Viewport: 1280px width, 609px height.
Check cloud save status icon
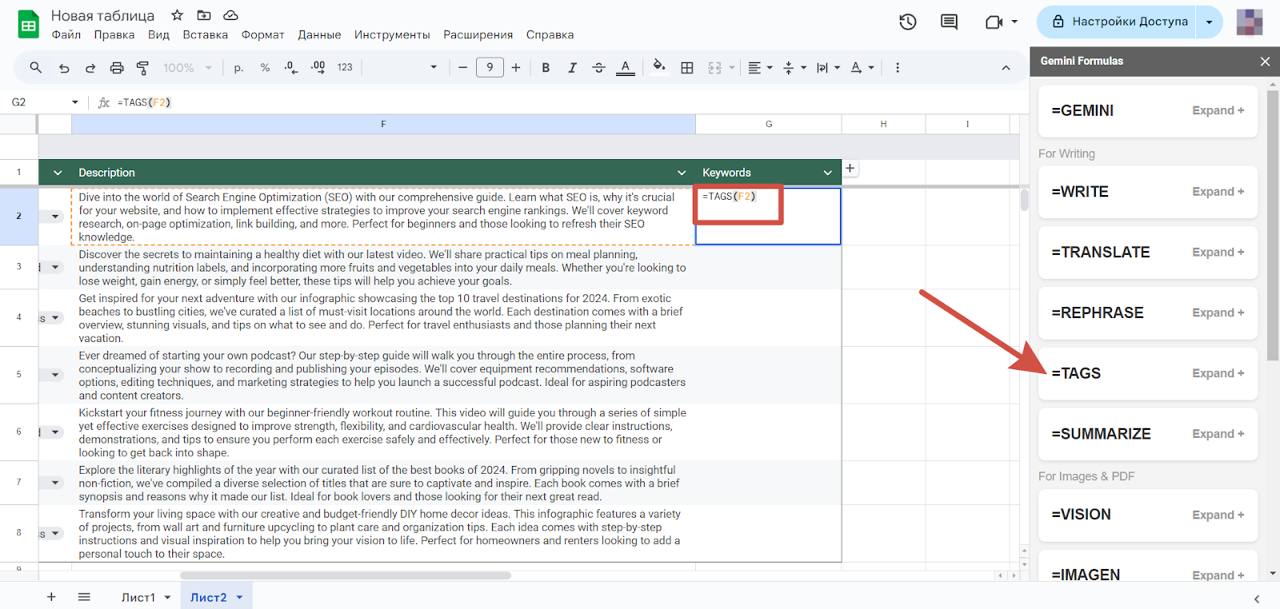231,16
